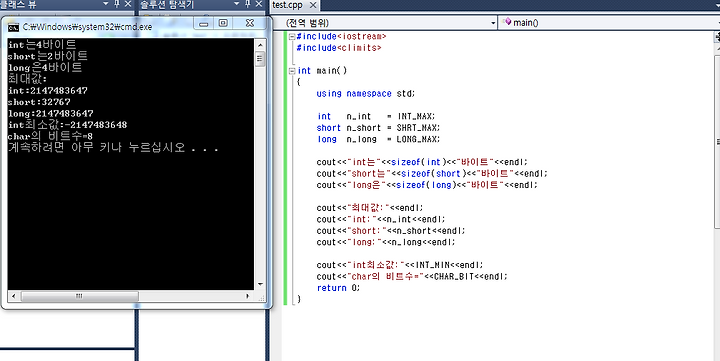Viewport: 720px width, 361px height.
Task: Click the CHAR_BIT cout code line
Action: 412,276
